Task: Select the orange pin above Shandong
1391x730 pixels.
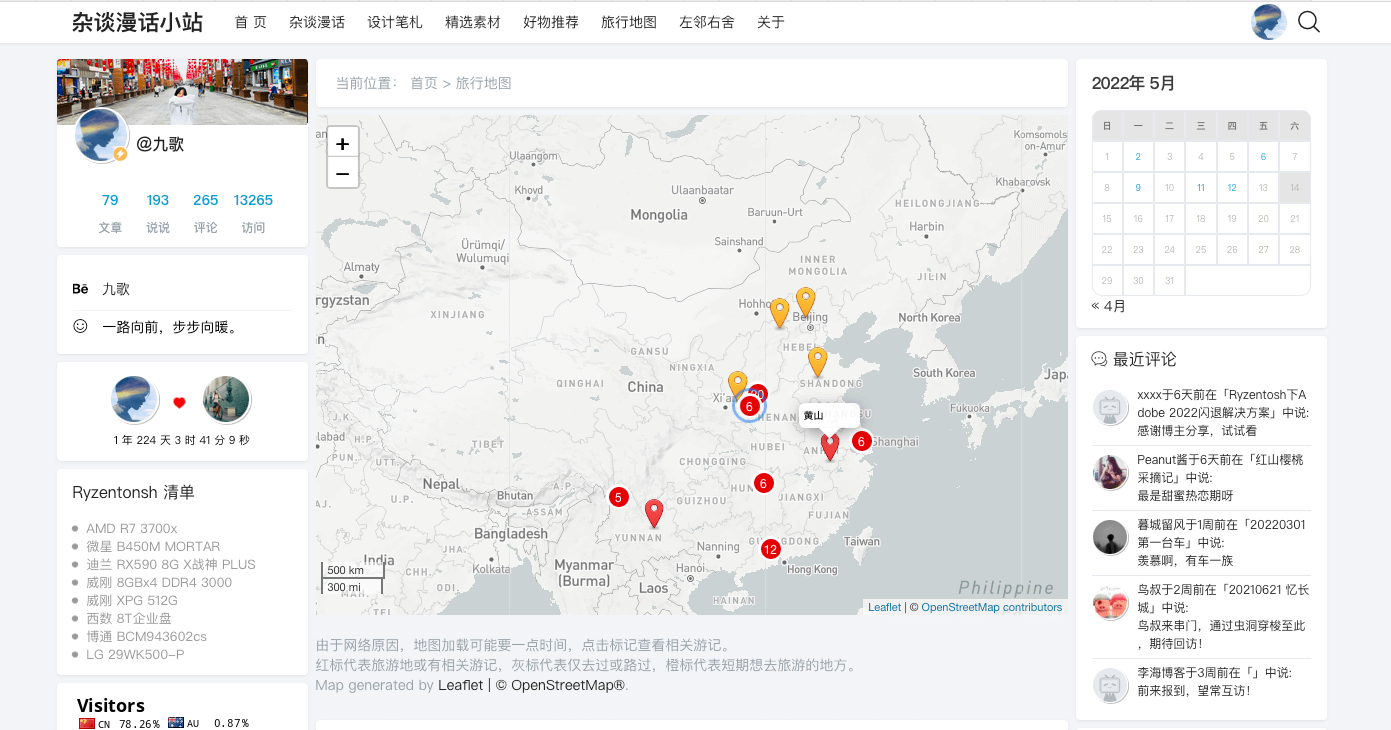Action: tap(817, 361)
